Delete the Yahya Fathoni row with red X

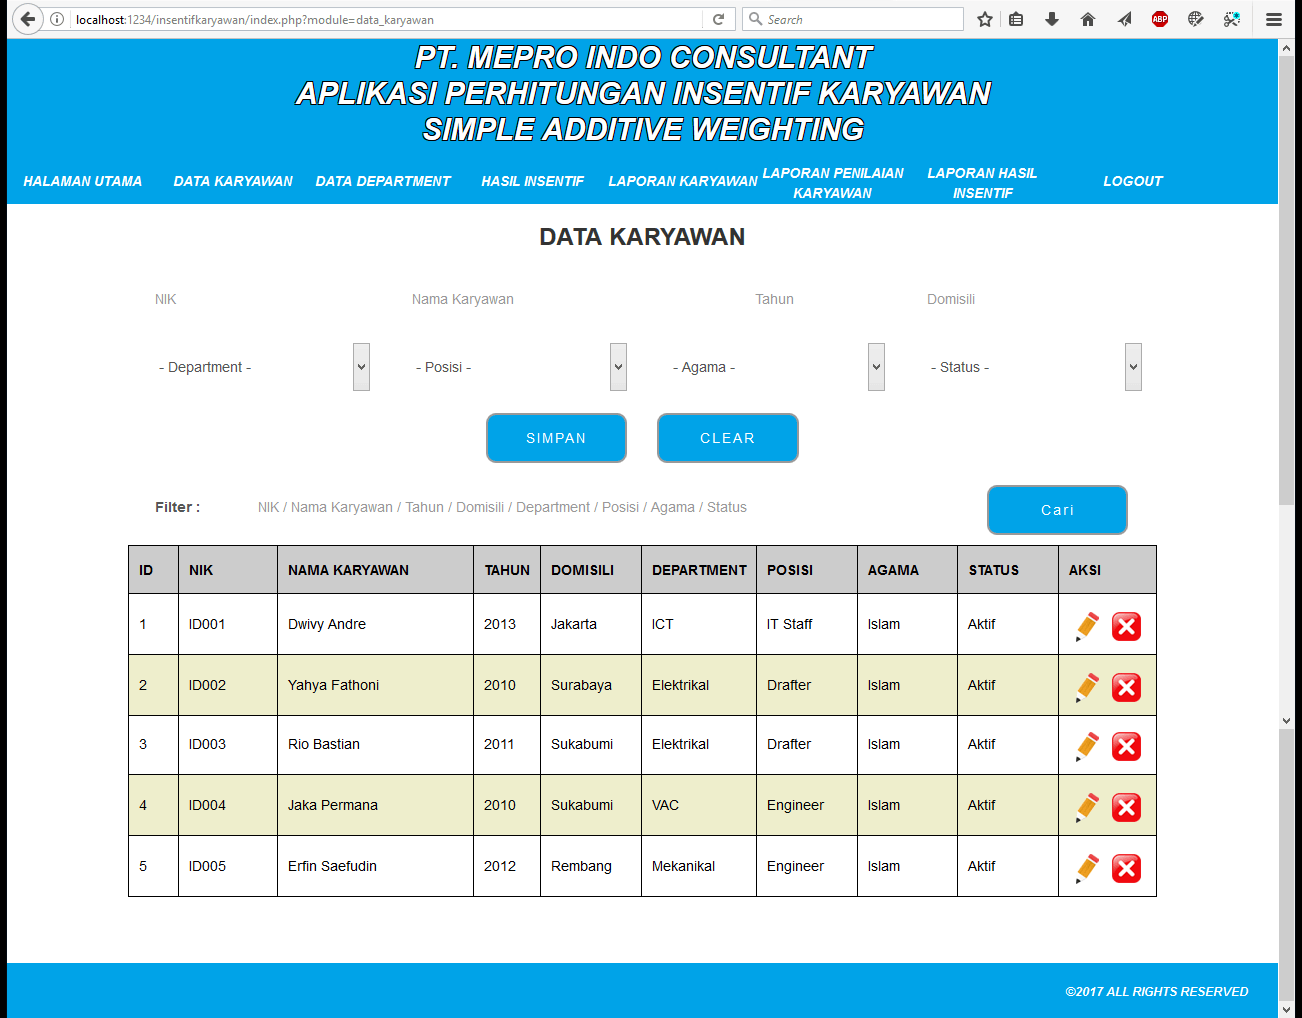click(x=1126, y=687)
